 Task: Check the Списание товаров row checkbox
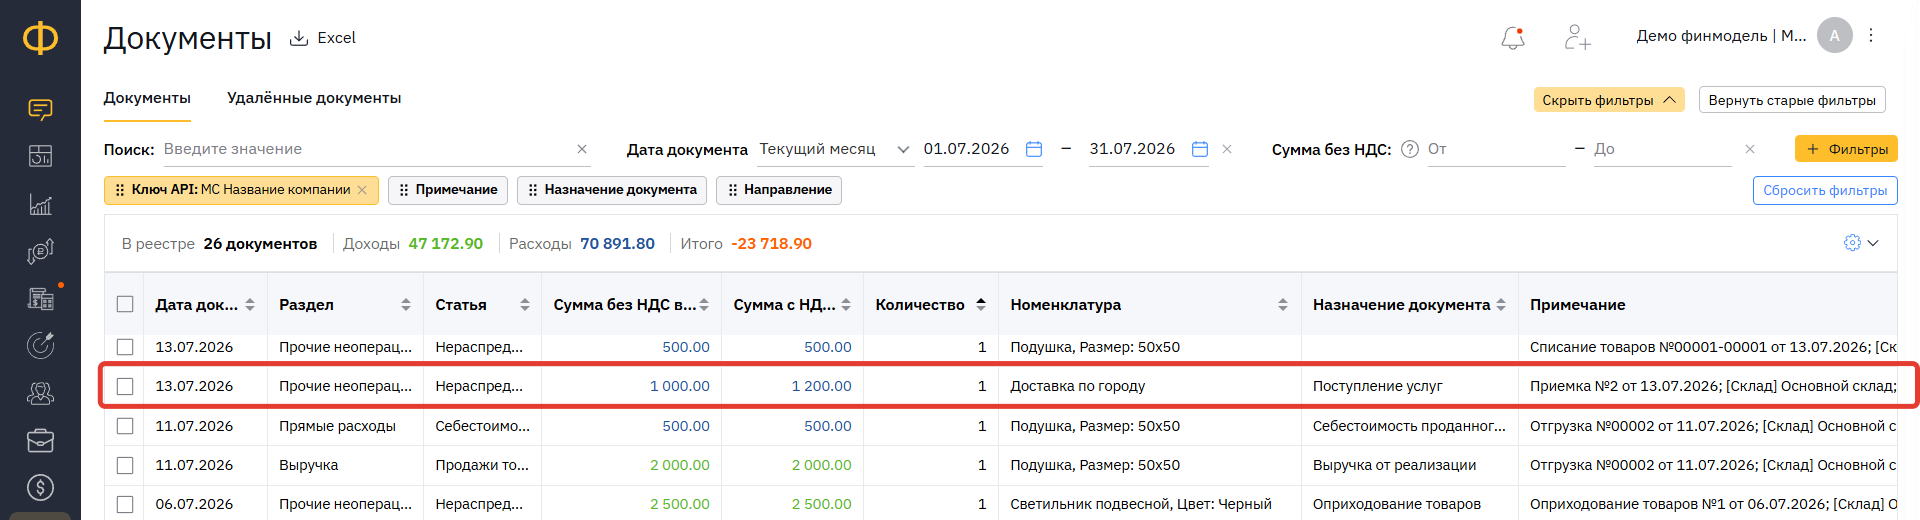point(125,347)
